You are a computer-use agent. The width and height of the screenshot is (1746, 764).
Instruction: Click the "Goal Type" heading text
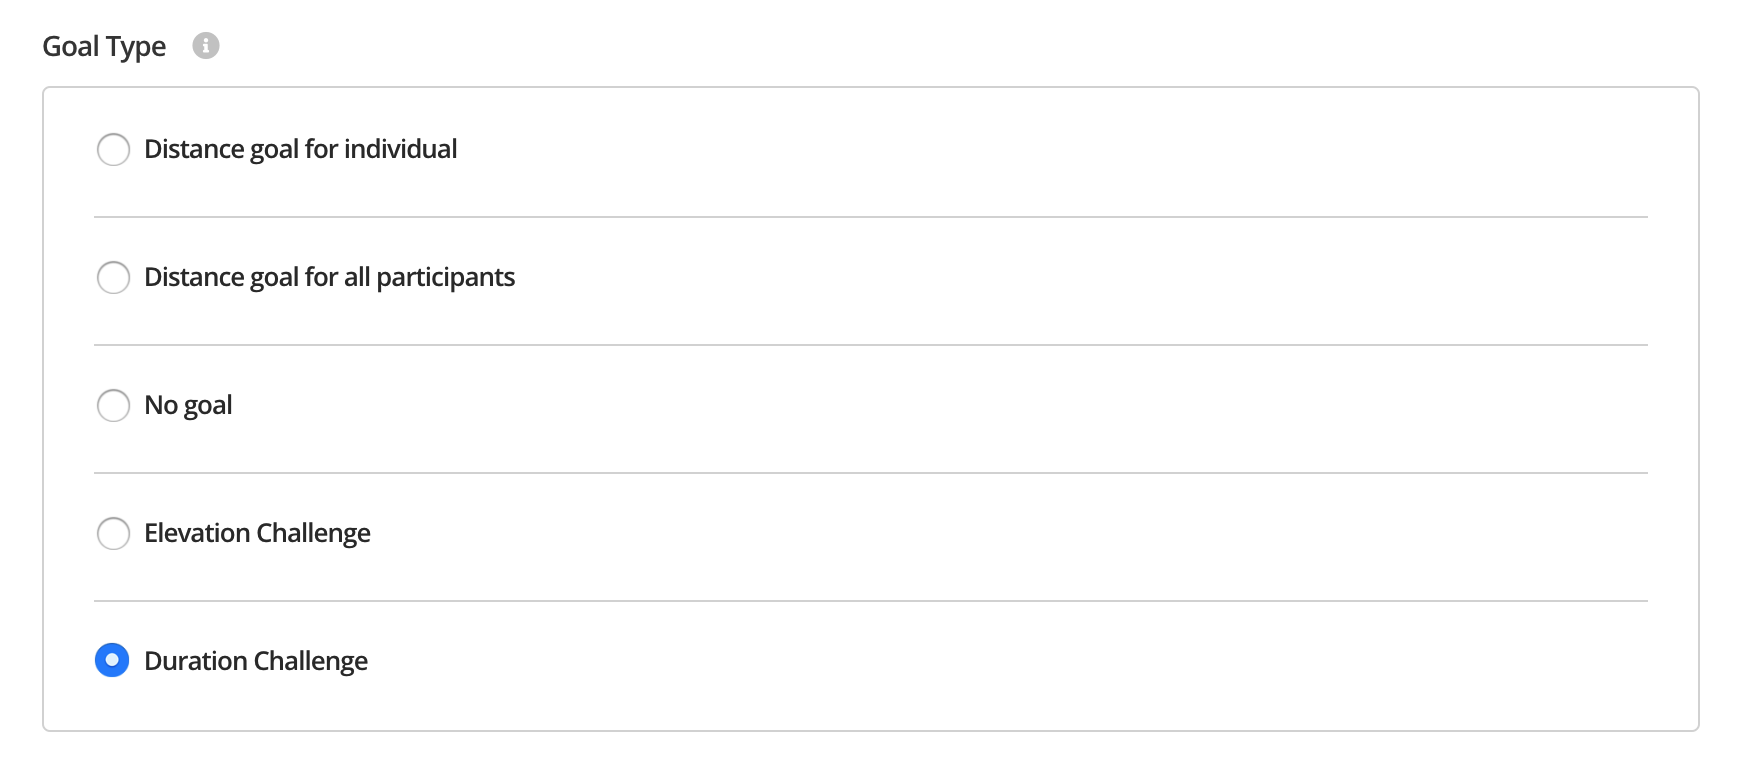[x=104, y=46]
